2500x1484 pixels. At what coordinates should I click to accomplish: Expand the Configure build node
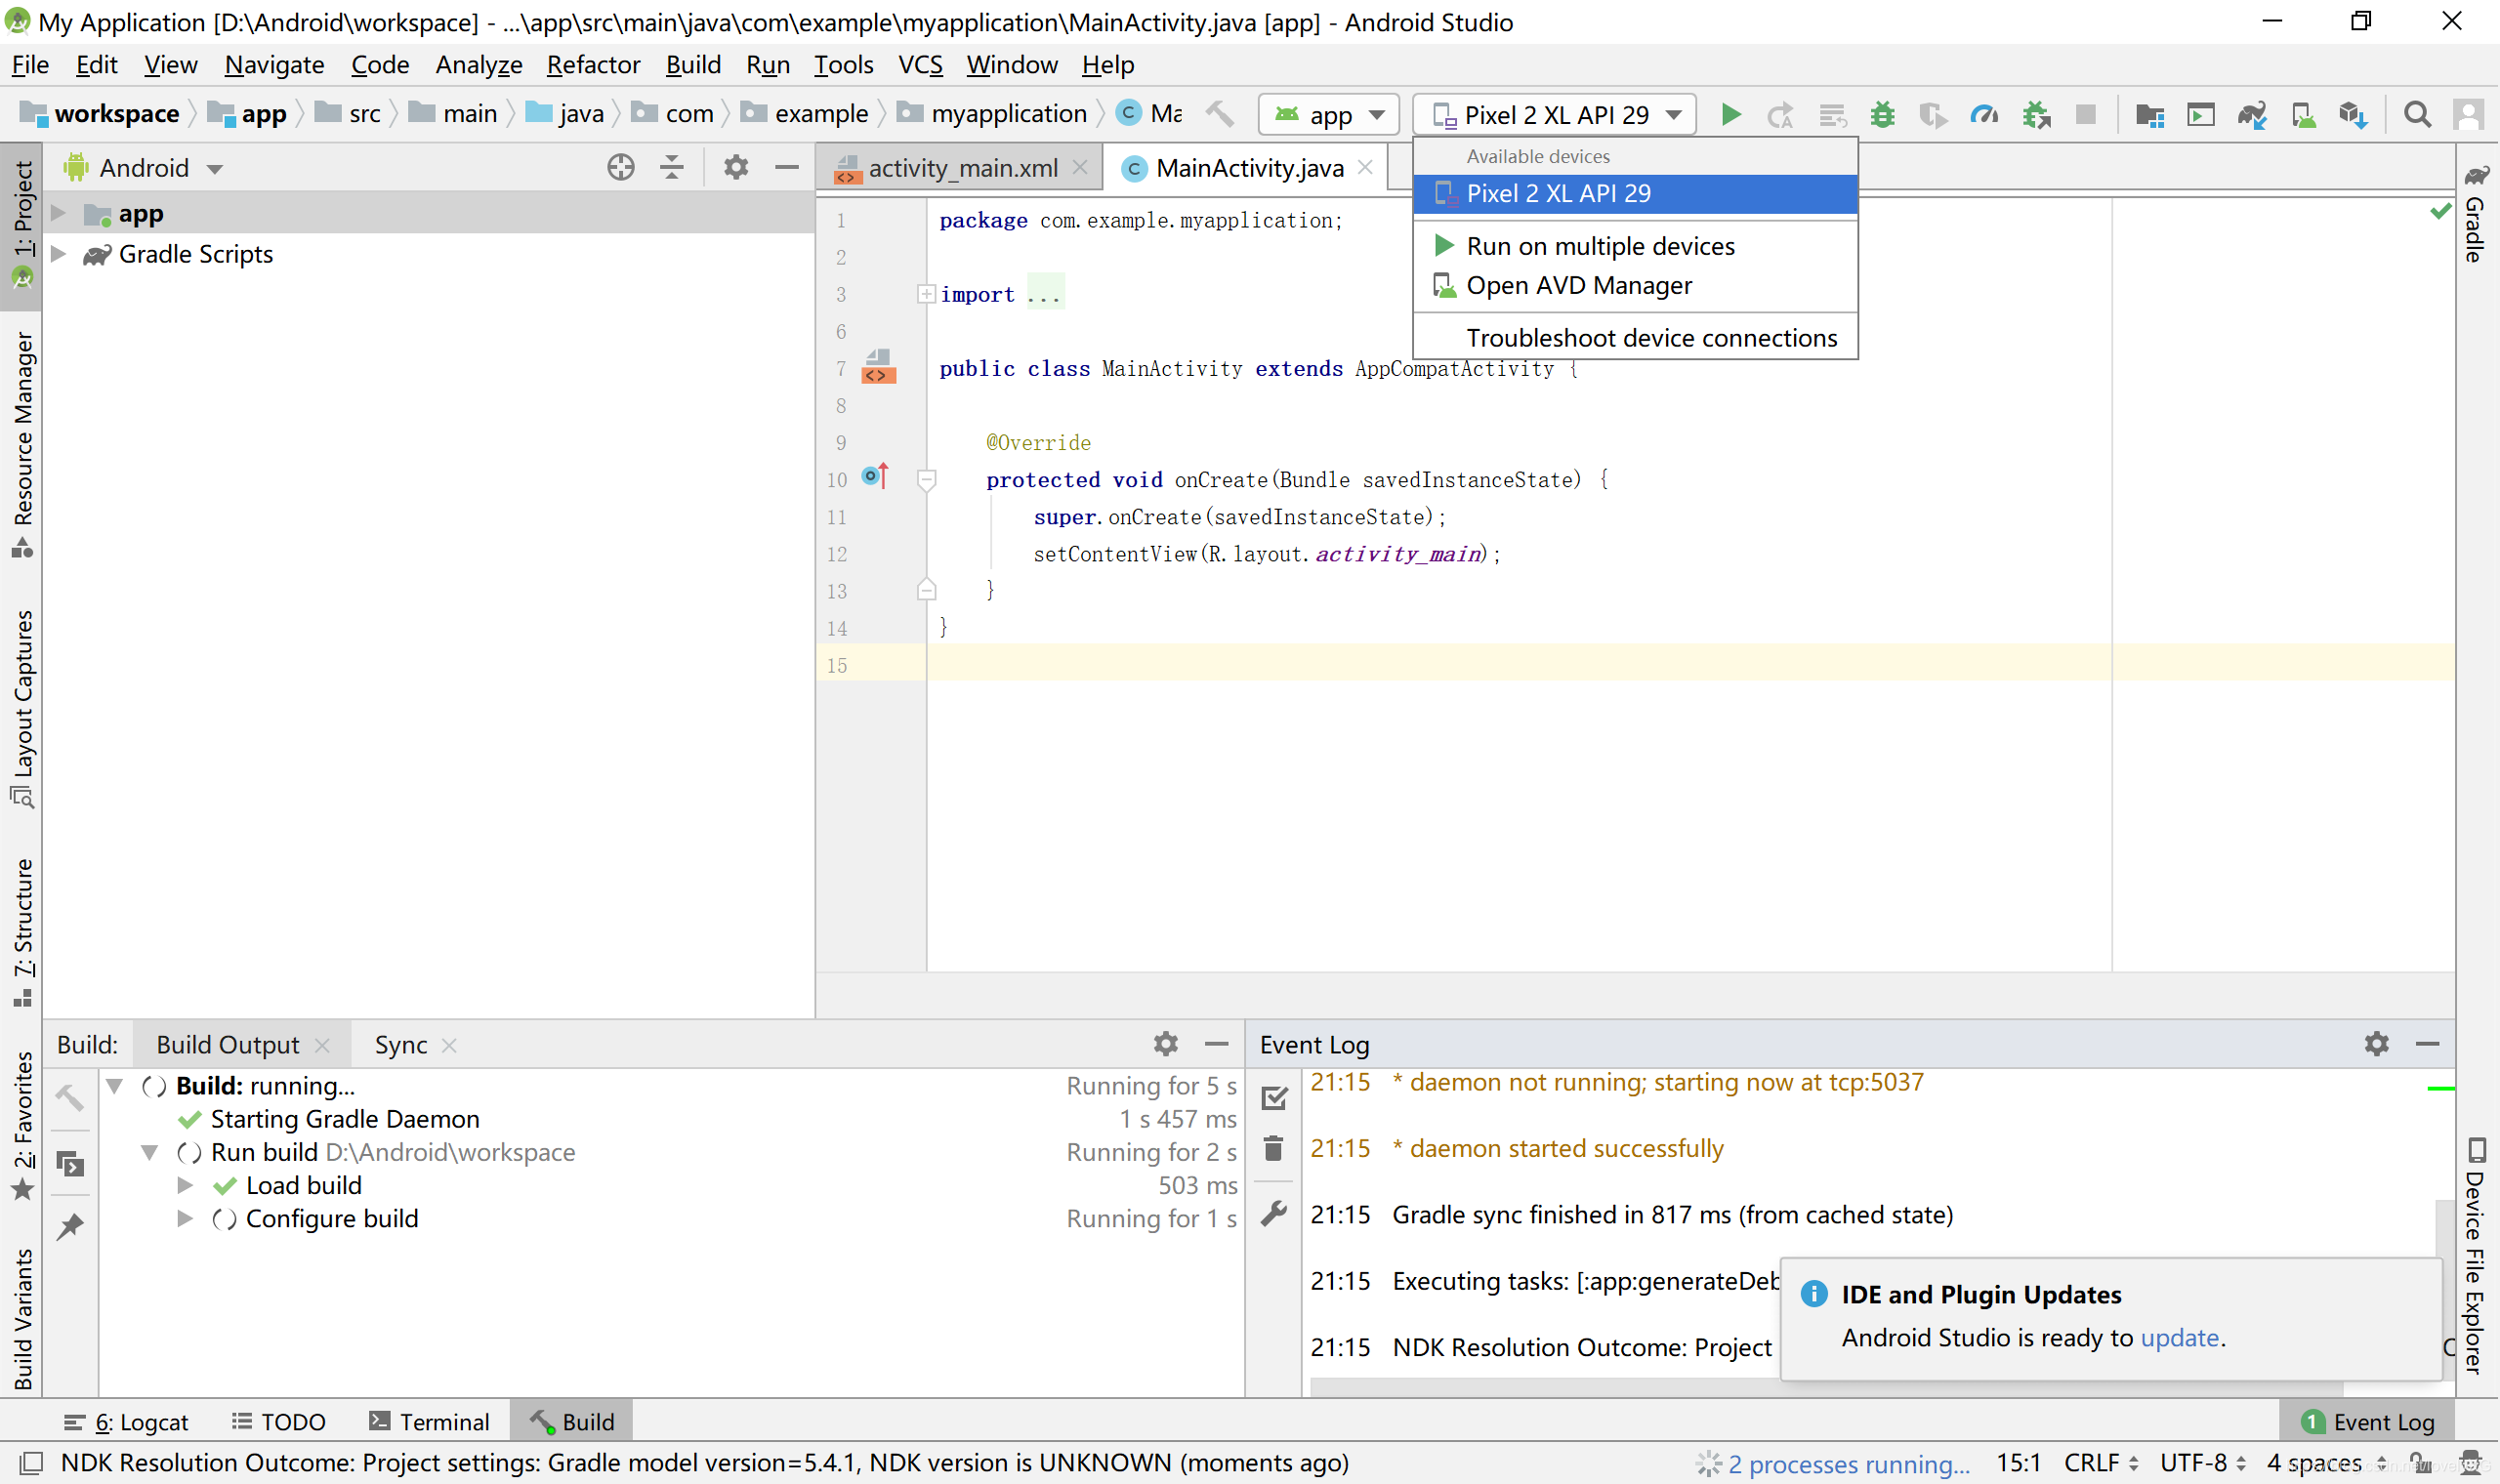click(x=185, y=1219)
